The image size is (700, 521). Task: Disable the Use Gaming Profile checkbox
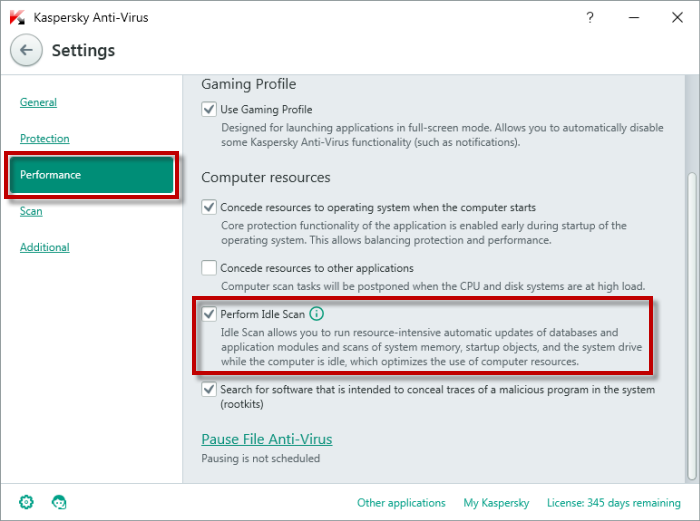pos(209,109)
